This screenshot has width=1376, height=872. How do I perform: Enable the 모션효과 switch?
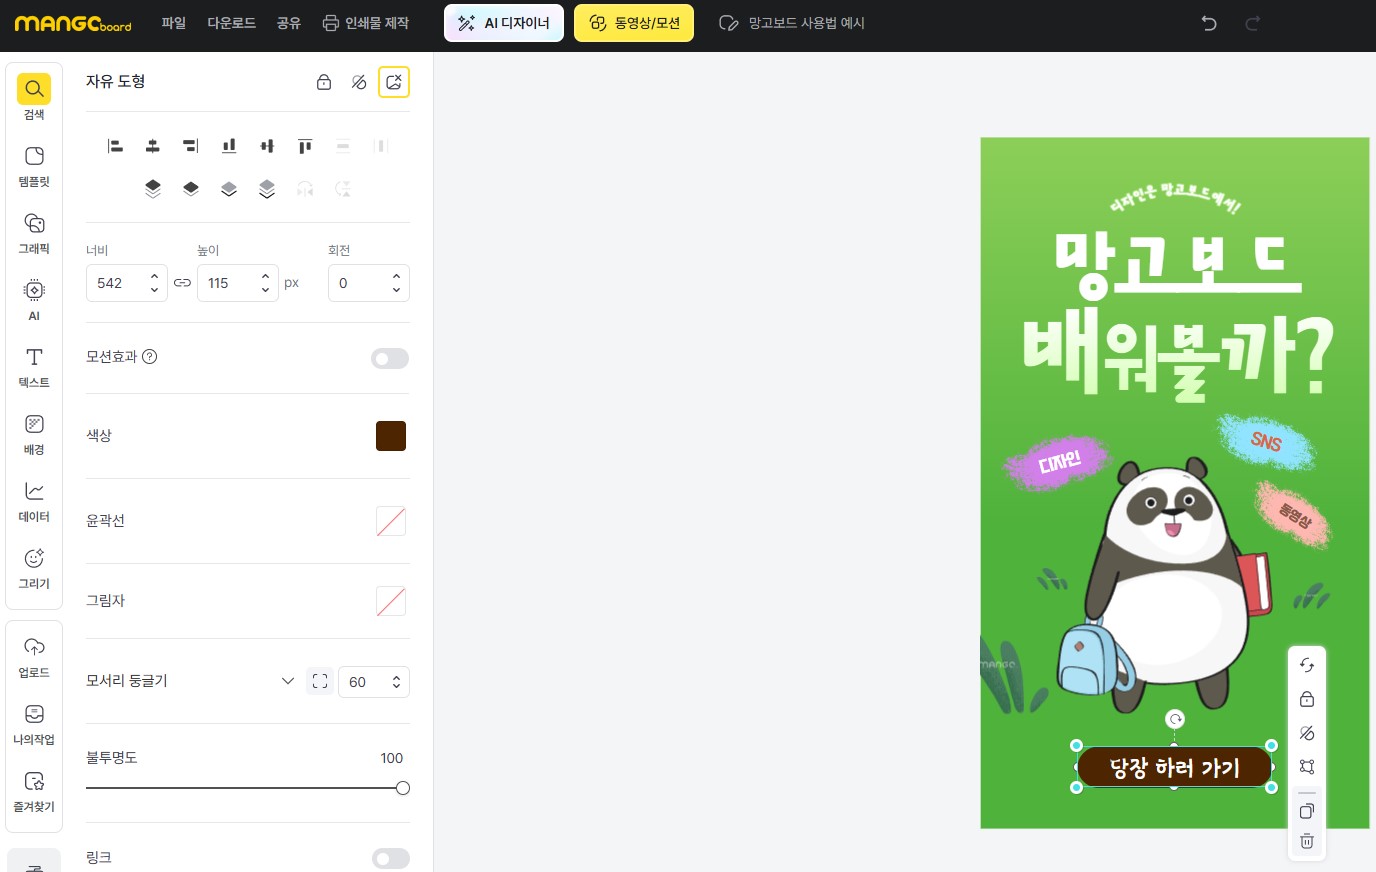390,358
